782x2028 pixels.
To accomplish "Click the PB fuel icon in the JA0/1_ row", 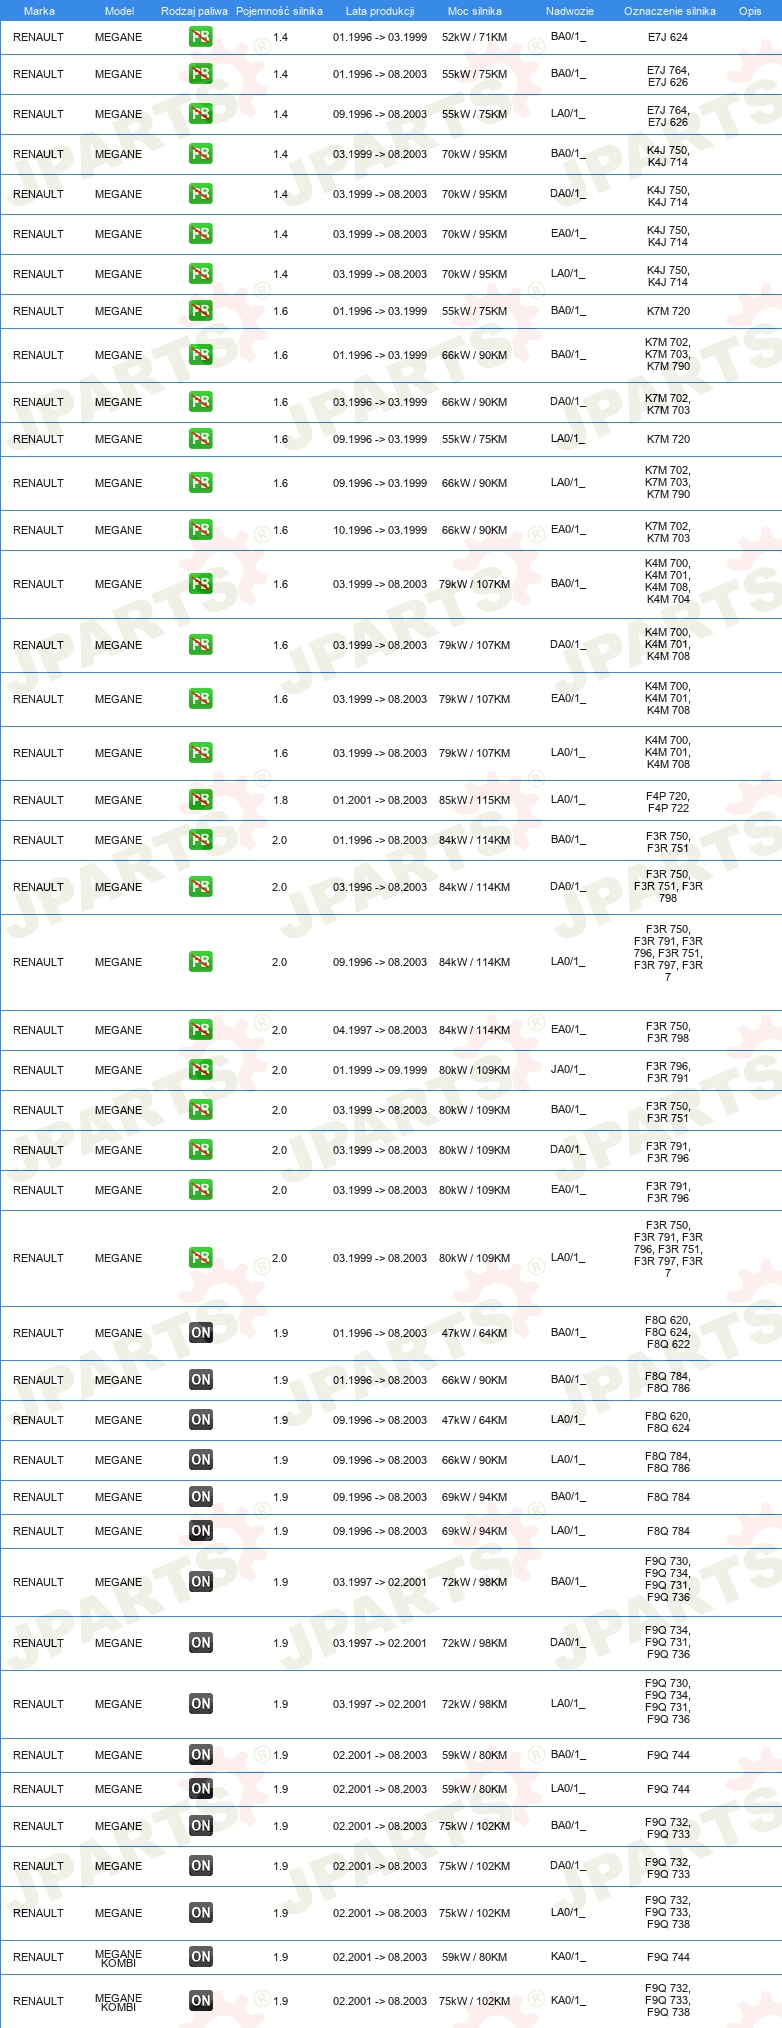I will click(x=201, y=1070).
